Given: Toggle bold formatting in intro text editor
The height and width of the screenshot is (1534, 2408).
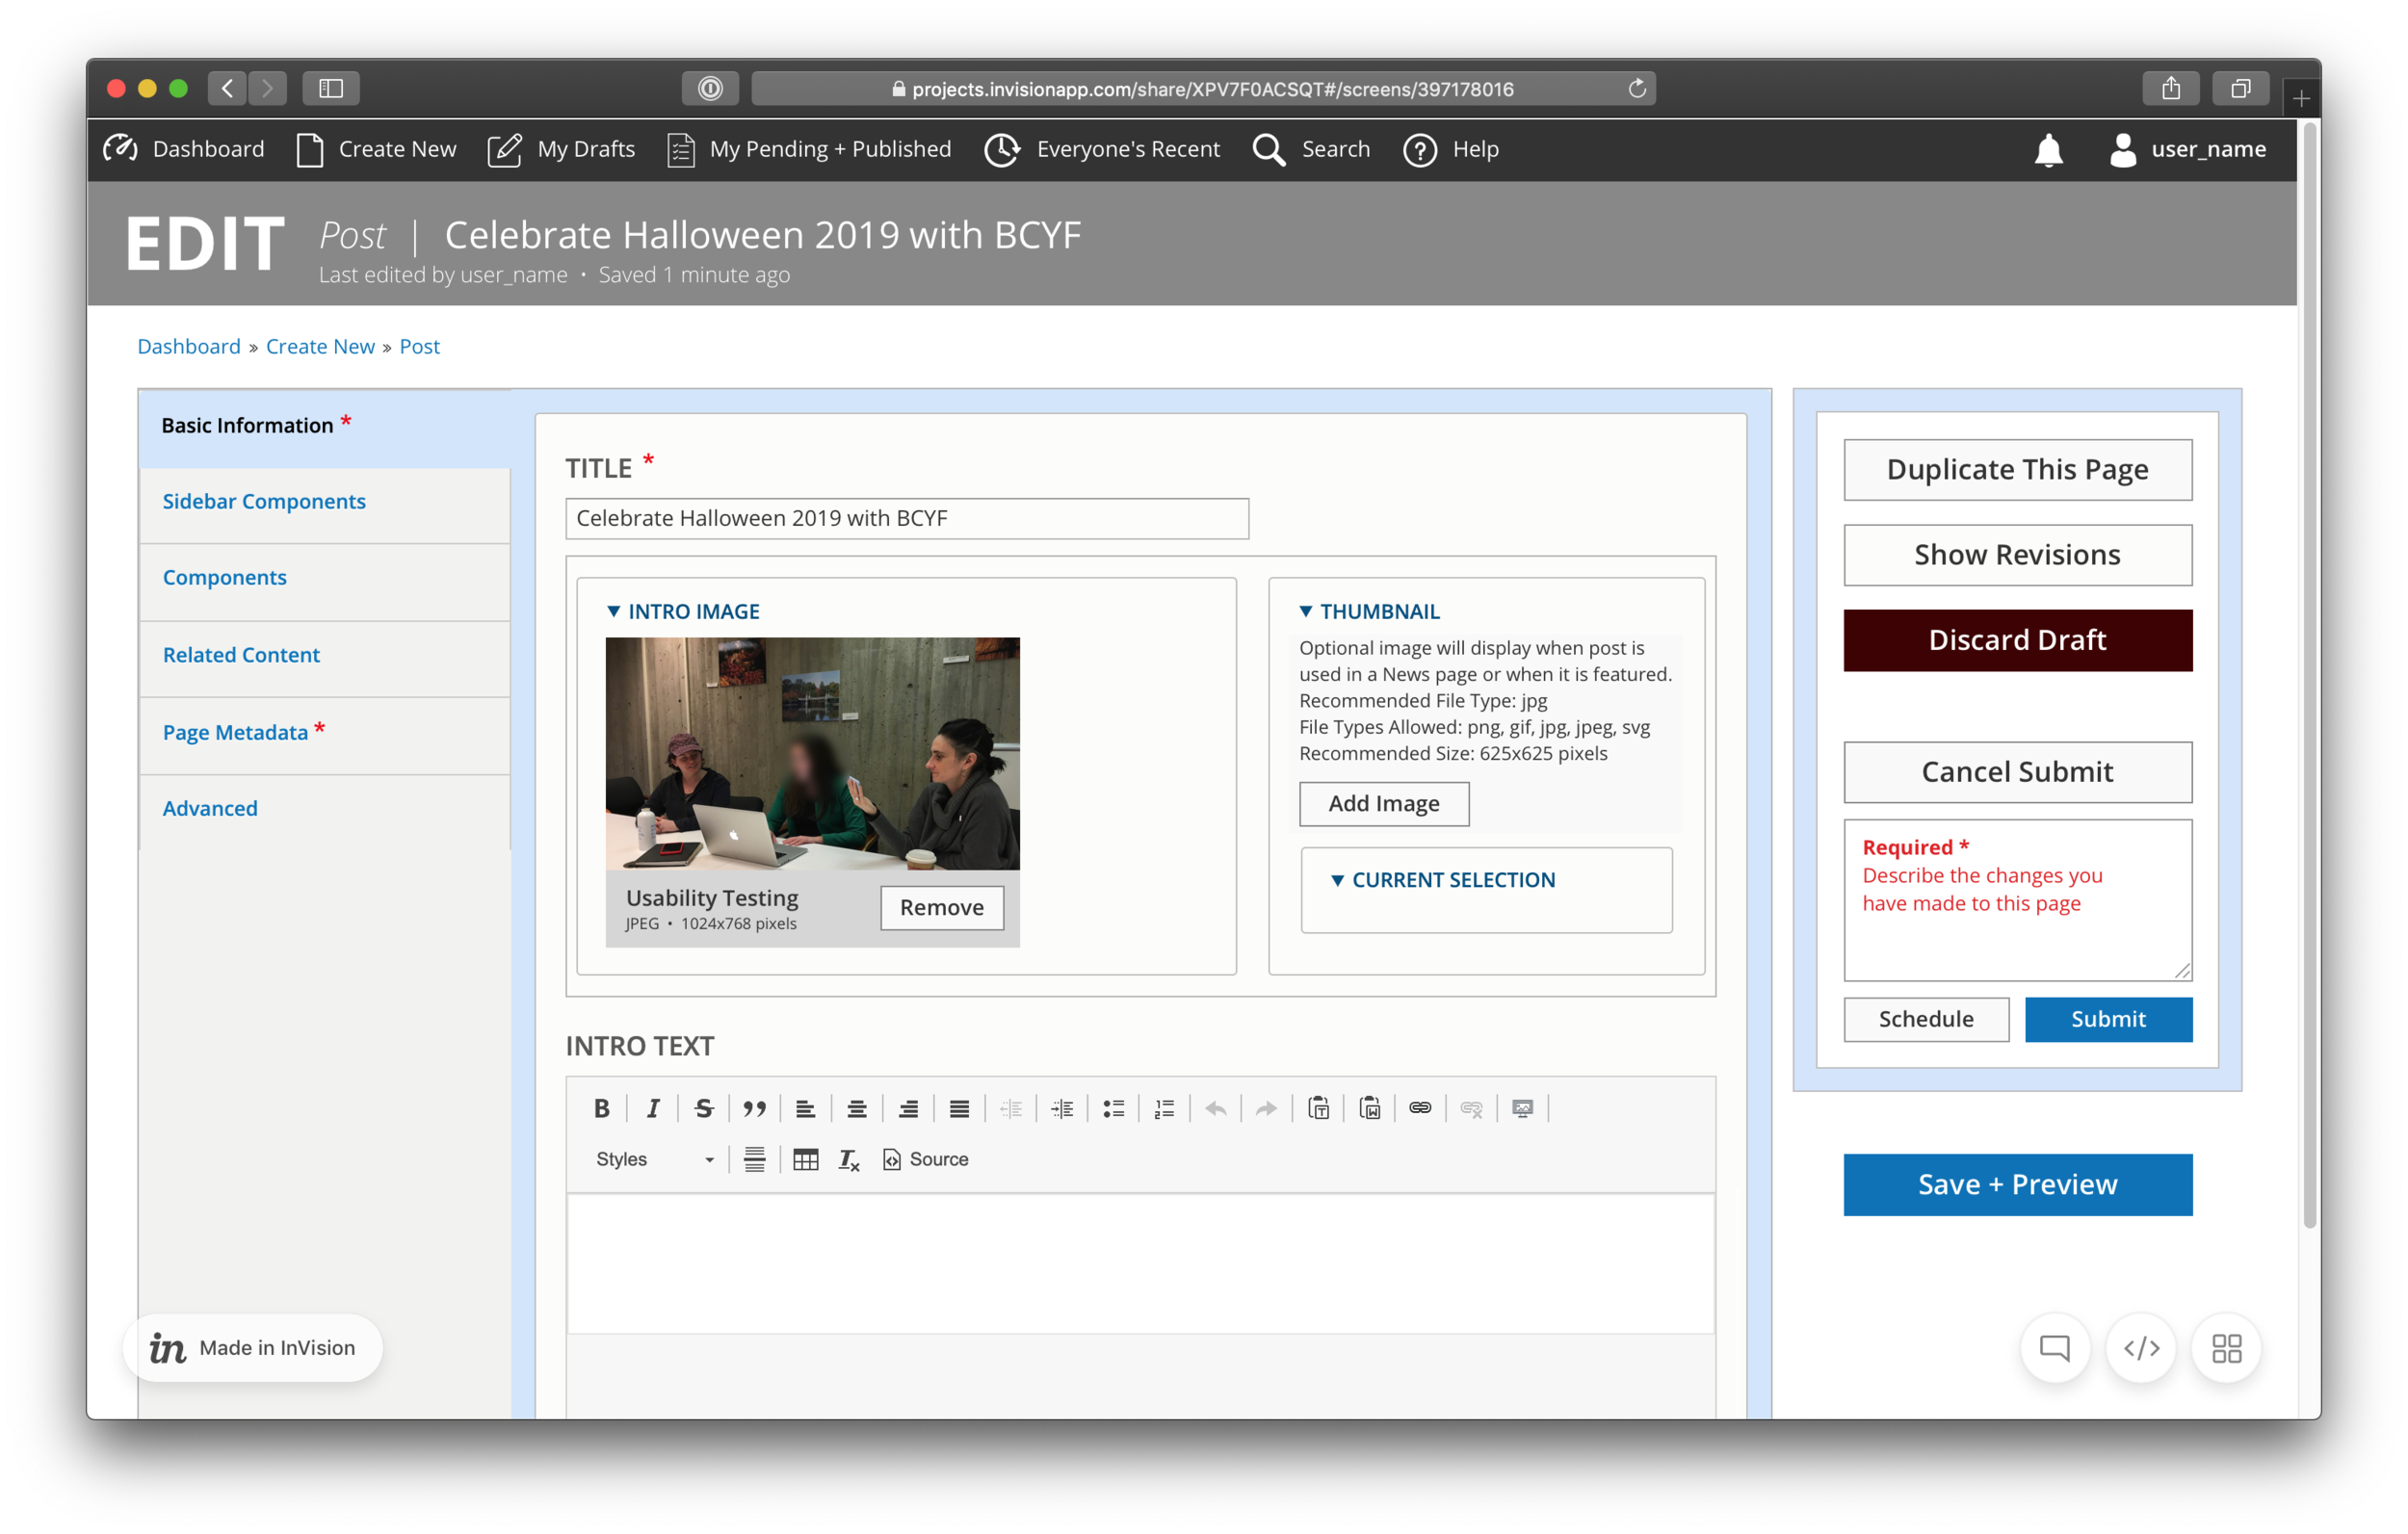Looking at the screenshot, I should (x=602, y=1108).
